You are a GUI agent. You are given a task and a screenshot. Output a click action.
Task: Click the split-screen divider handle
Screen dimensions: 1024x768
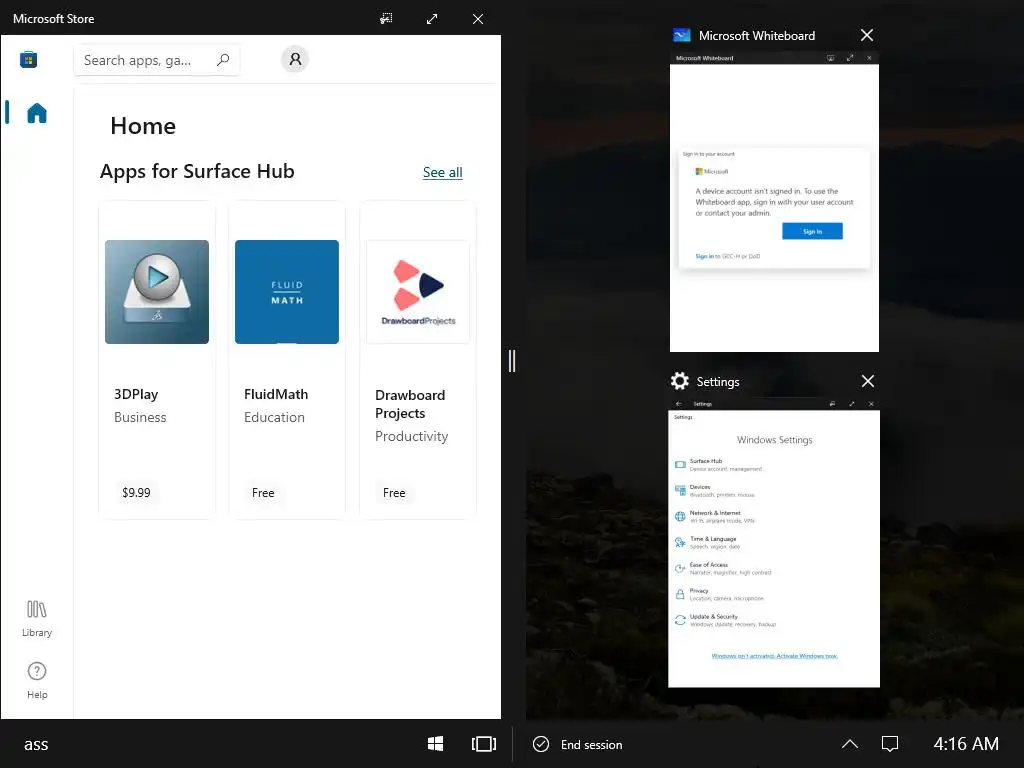(512, 360)
